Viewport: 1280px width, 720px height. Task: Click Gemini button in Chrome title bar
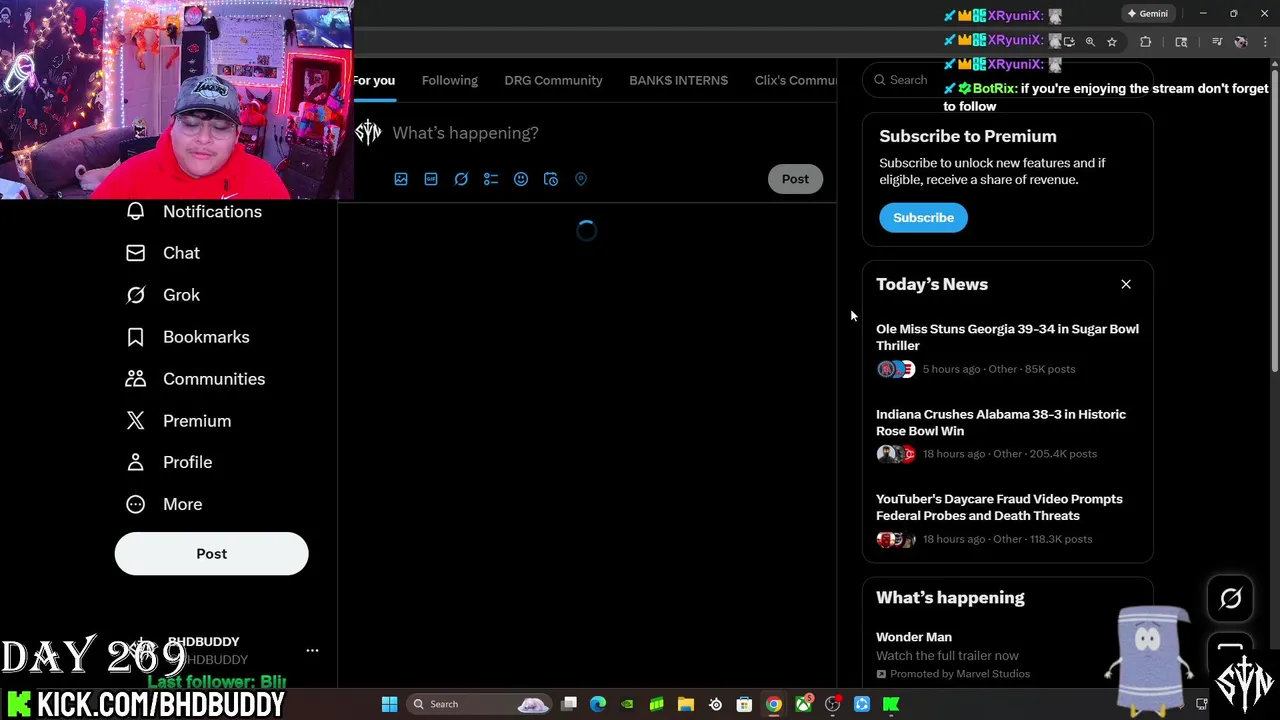click(1147, 14)
